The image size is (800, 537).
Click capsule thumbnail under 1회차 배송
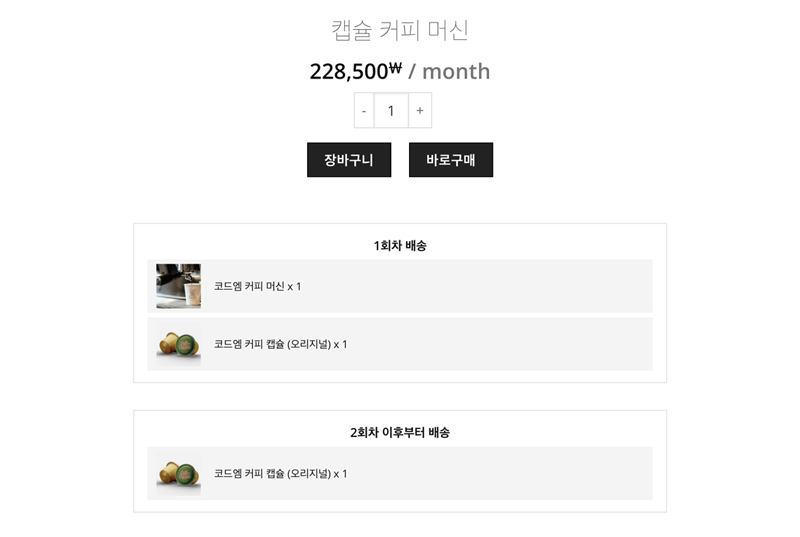pyautogui.click(x=178, y=344)
